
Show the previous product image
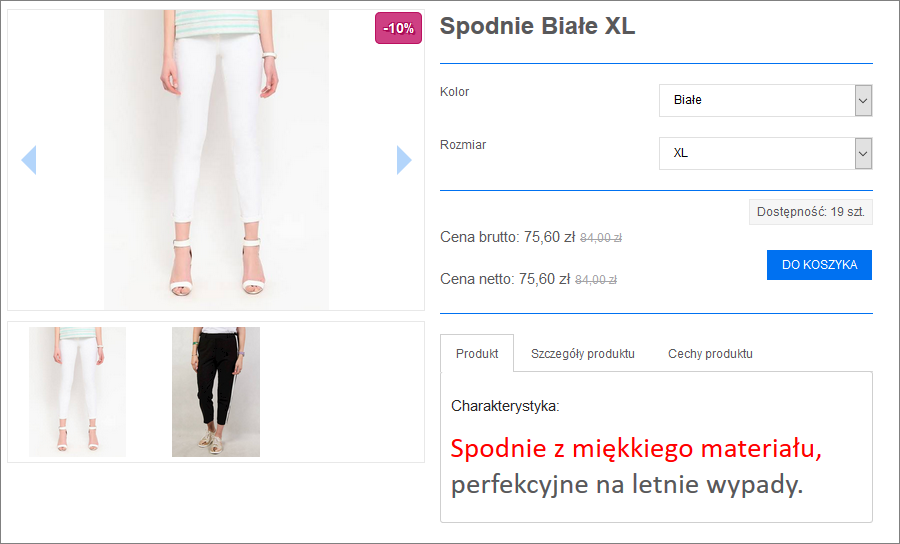click(29, 160)
